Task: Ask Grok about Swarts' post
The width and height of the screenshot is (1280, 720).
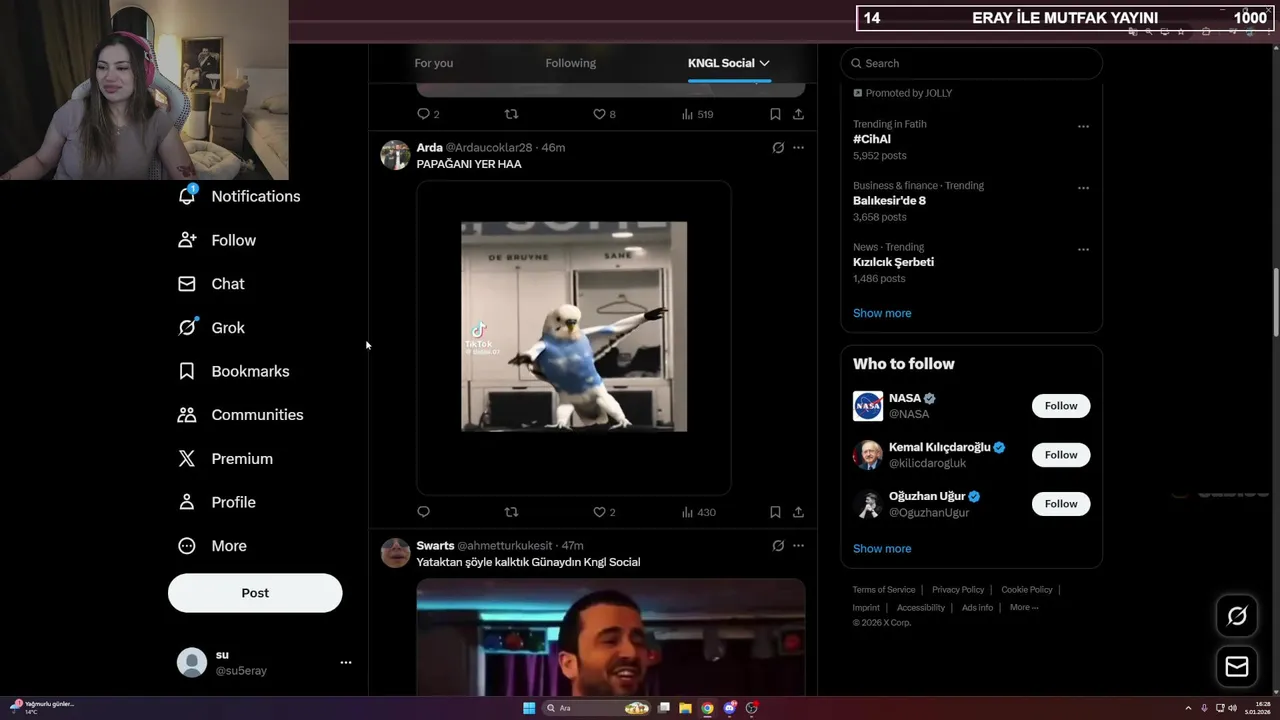Action: click(778, 546)
